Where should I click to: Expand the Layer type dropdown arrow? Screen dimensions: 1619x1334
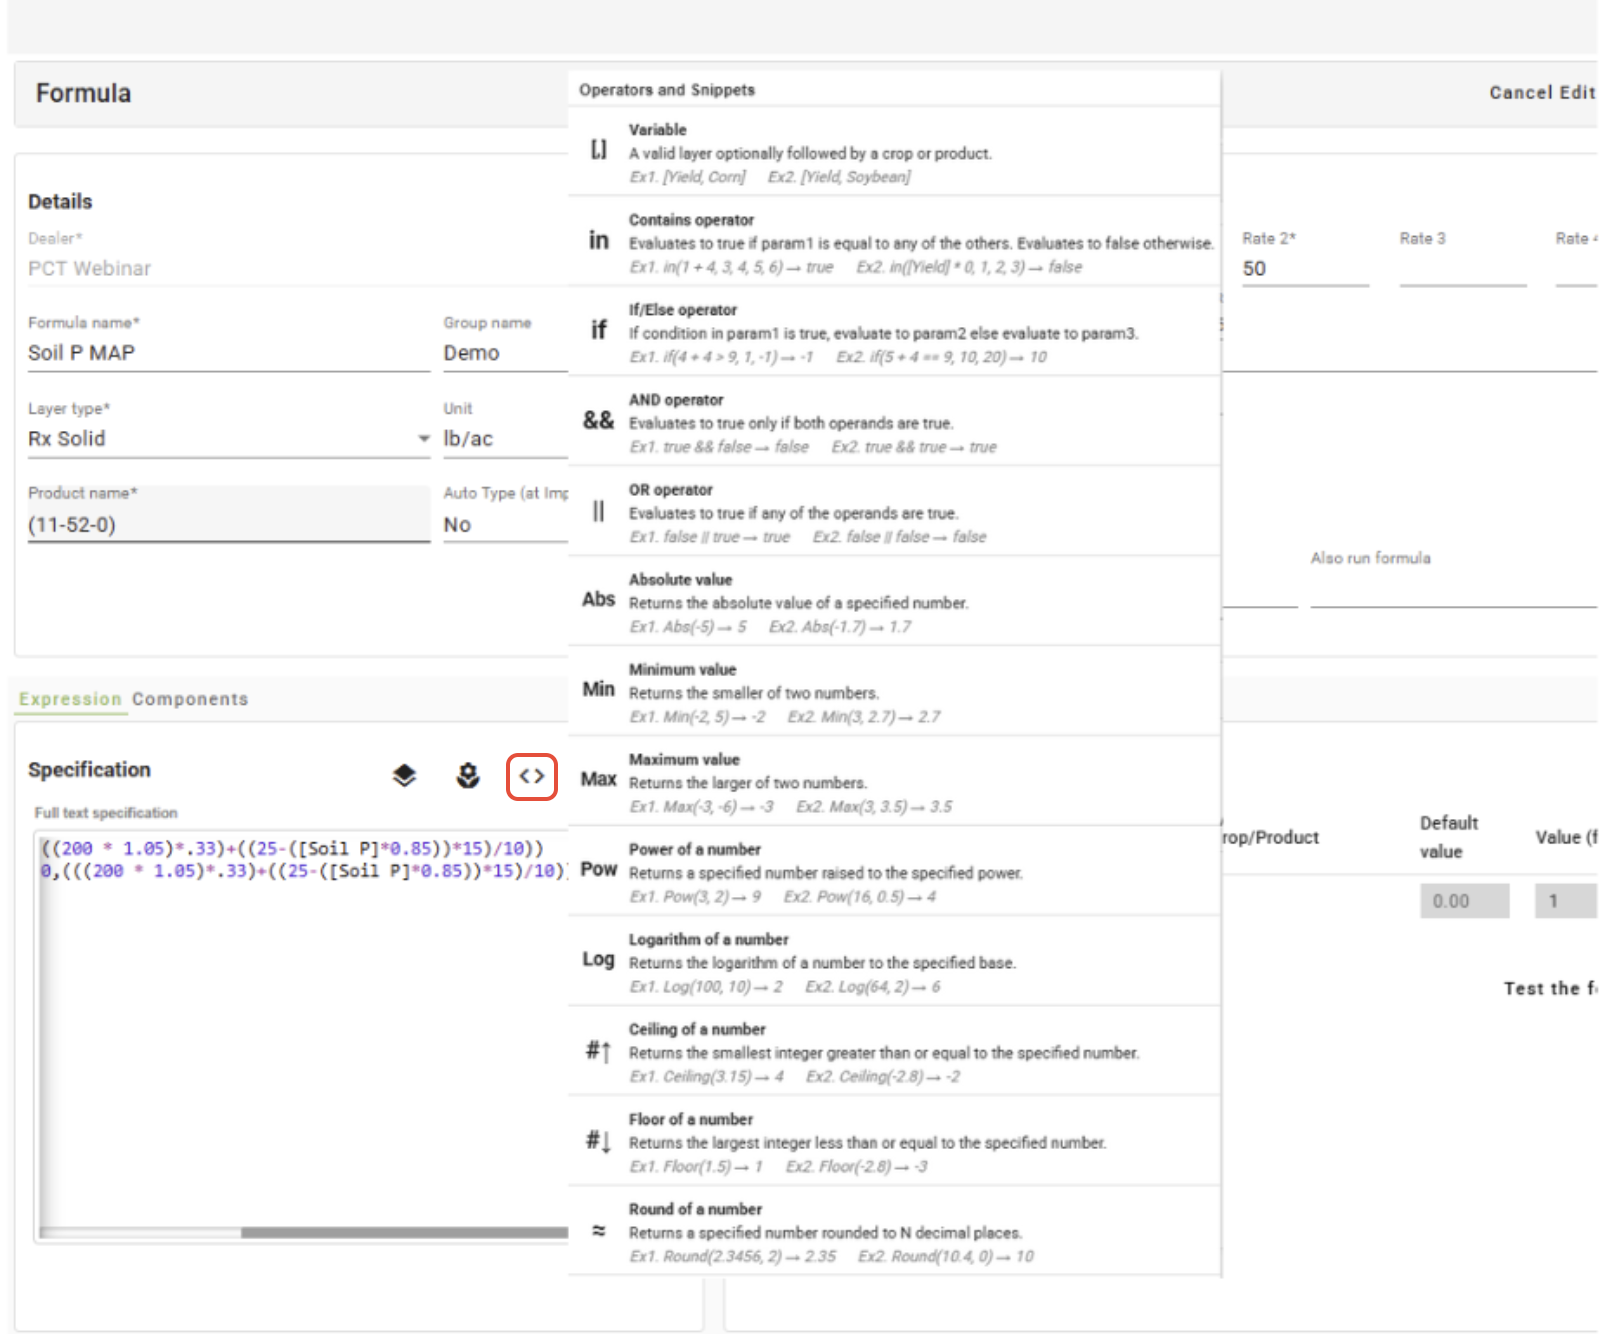click(x=424, y=439)
